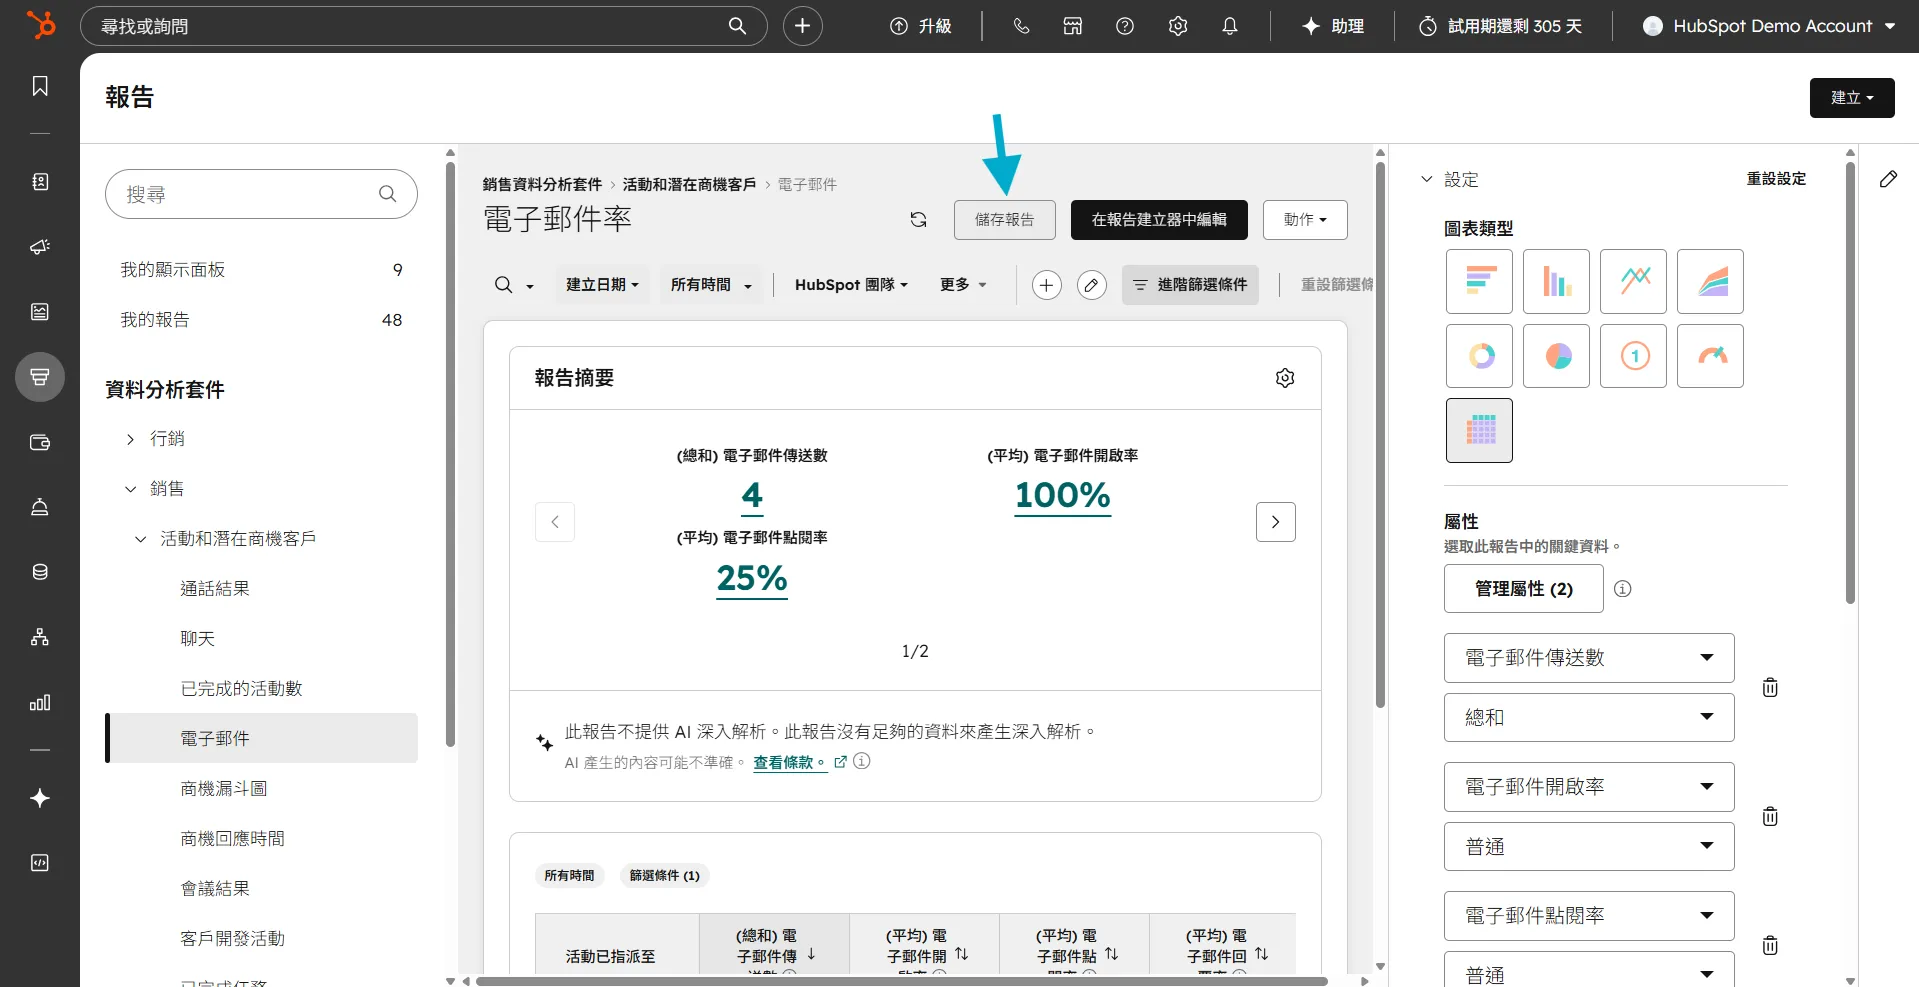Click 管理屬性 (2) button
This screenshot has height=987, width=1919.
pos(1523,589)
